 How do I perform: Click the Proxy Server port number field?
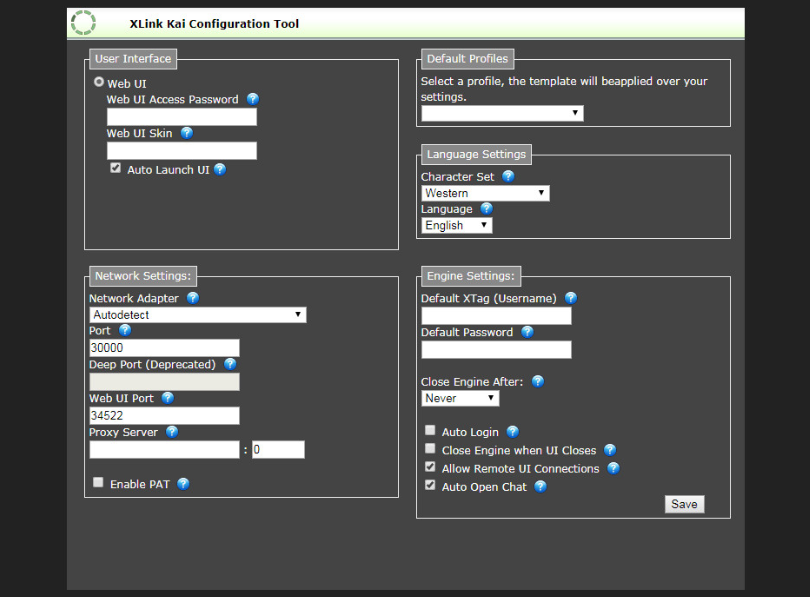[x=278, y=450]
